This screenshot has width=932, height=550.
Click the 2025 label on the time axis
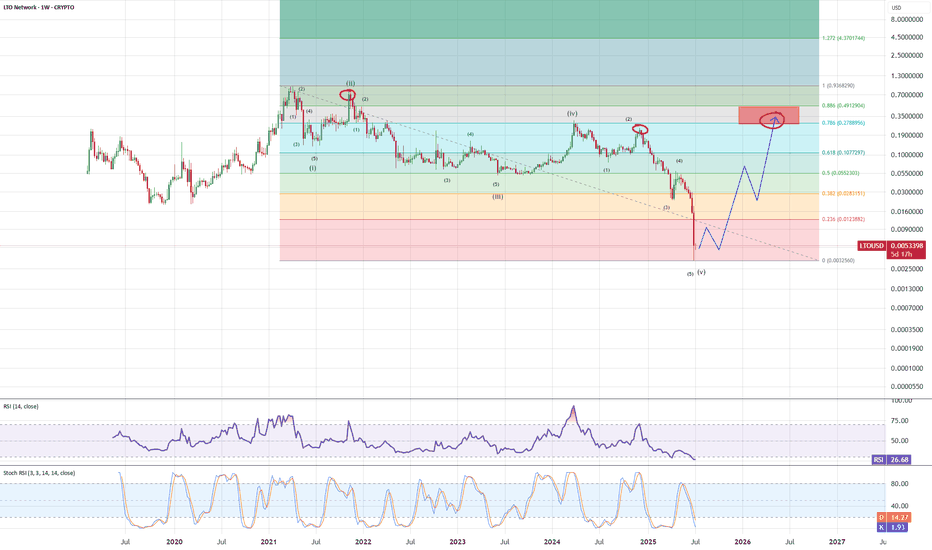point(648,542)
